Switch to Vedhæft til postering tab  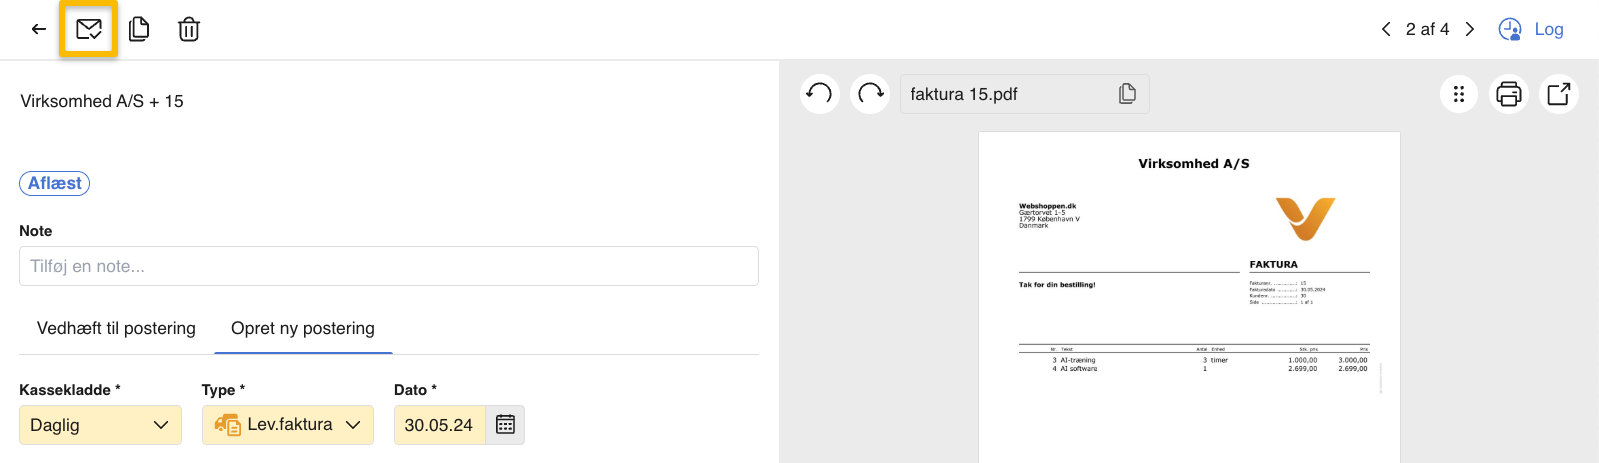click(x=116, y=328)
